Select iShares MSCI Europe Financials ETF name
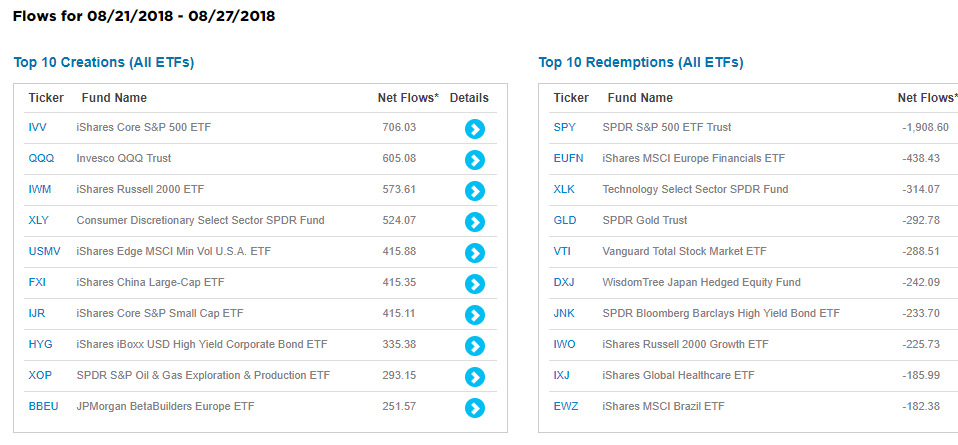Screen dimensions: 958x445 coord(694,158)
